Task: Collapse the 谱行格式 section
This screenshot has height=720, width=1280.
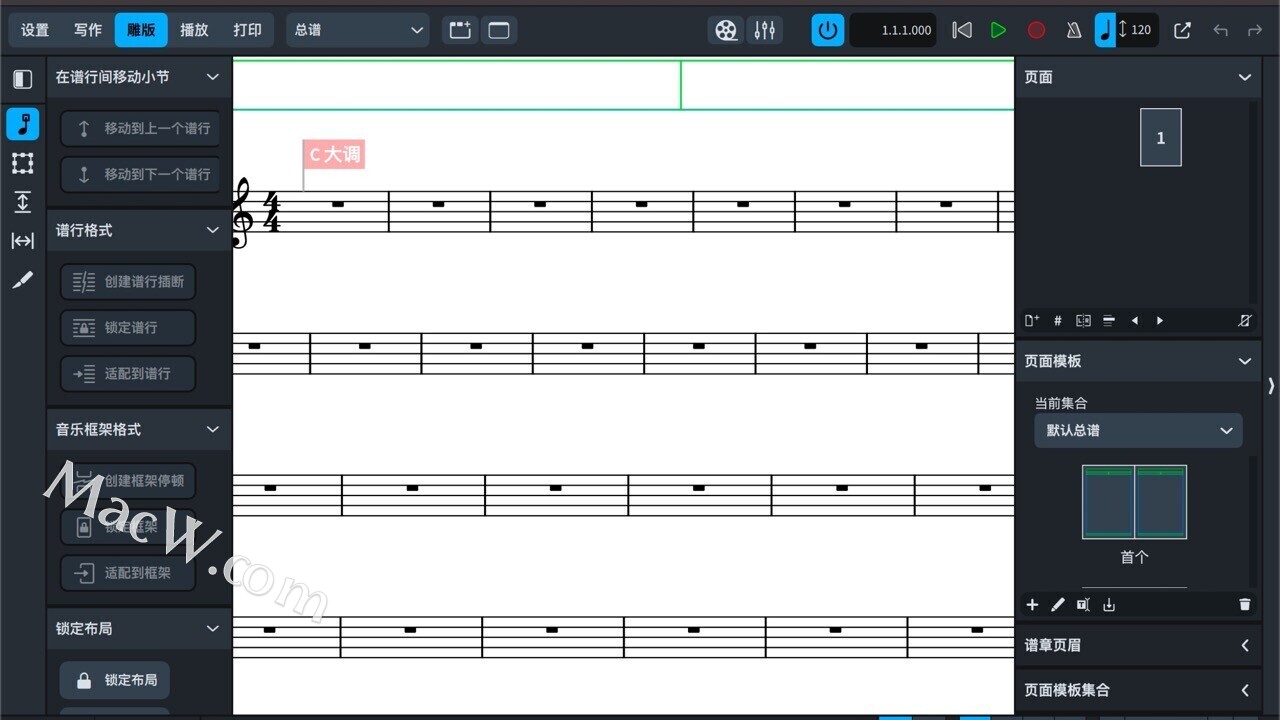Action: 212,230
